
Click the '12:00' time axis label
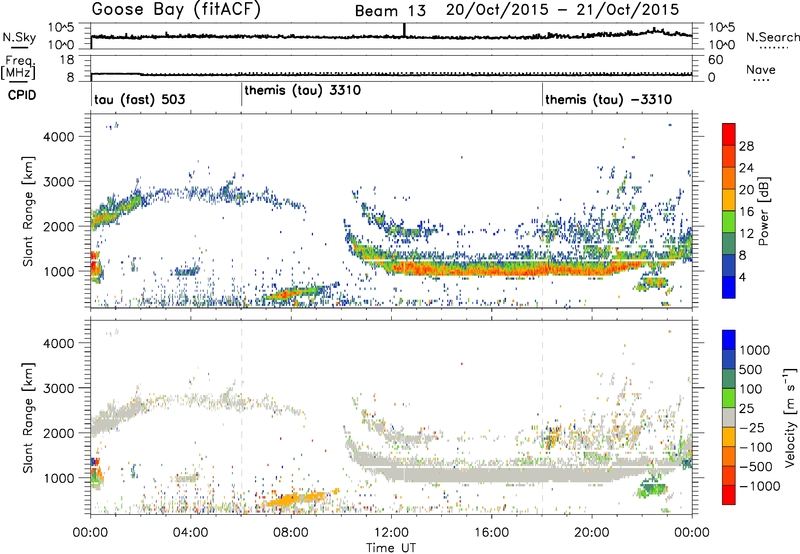click(391, 532)
